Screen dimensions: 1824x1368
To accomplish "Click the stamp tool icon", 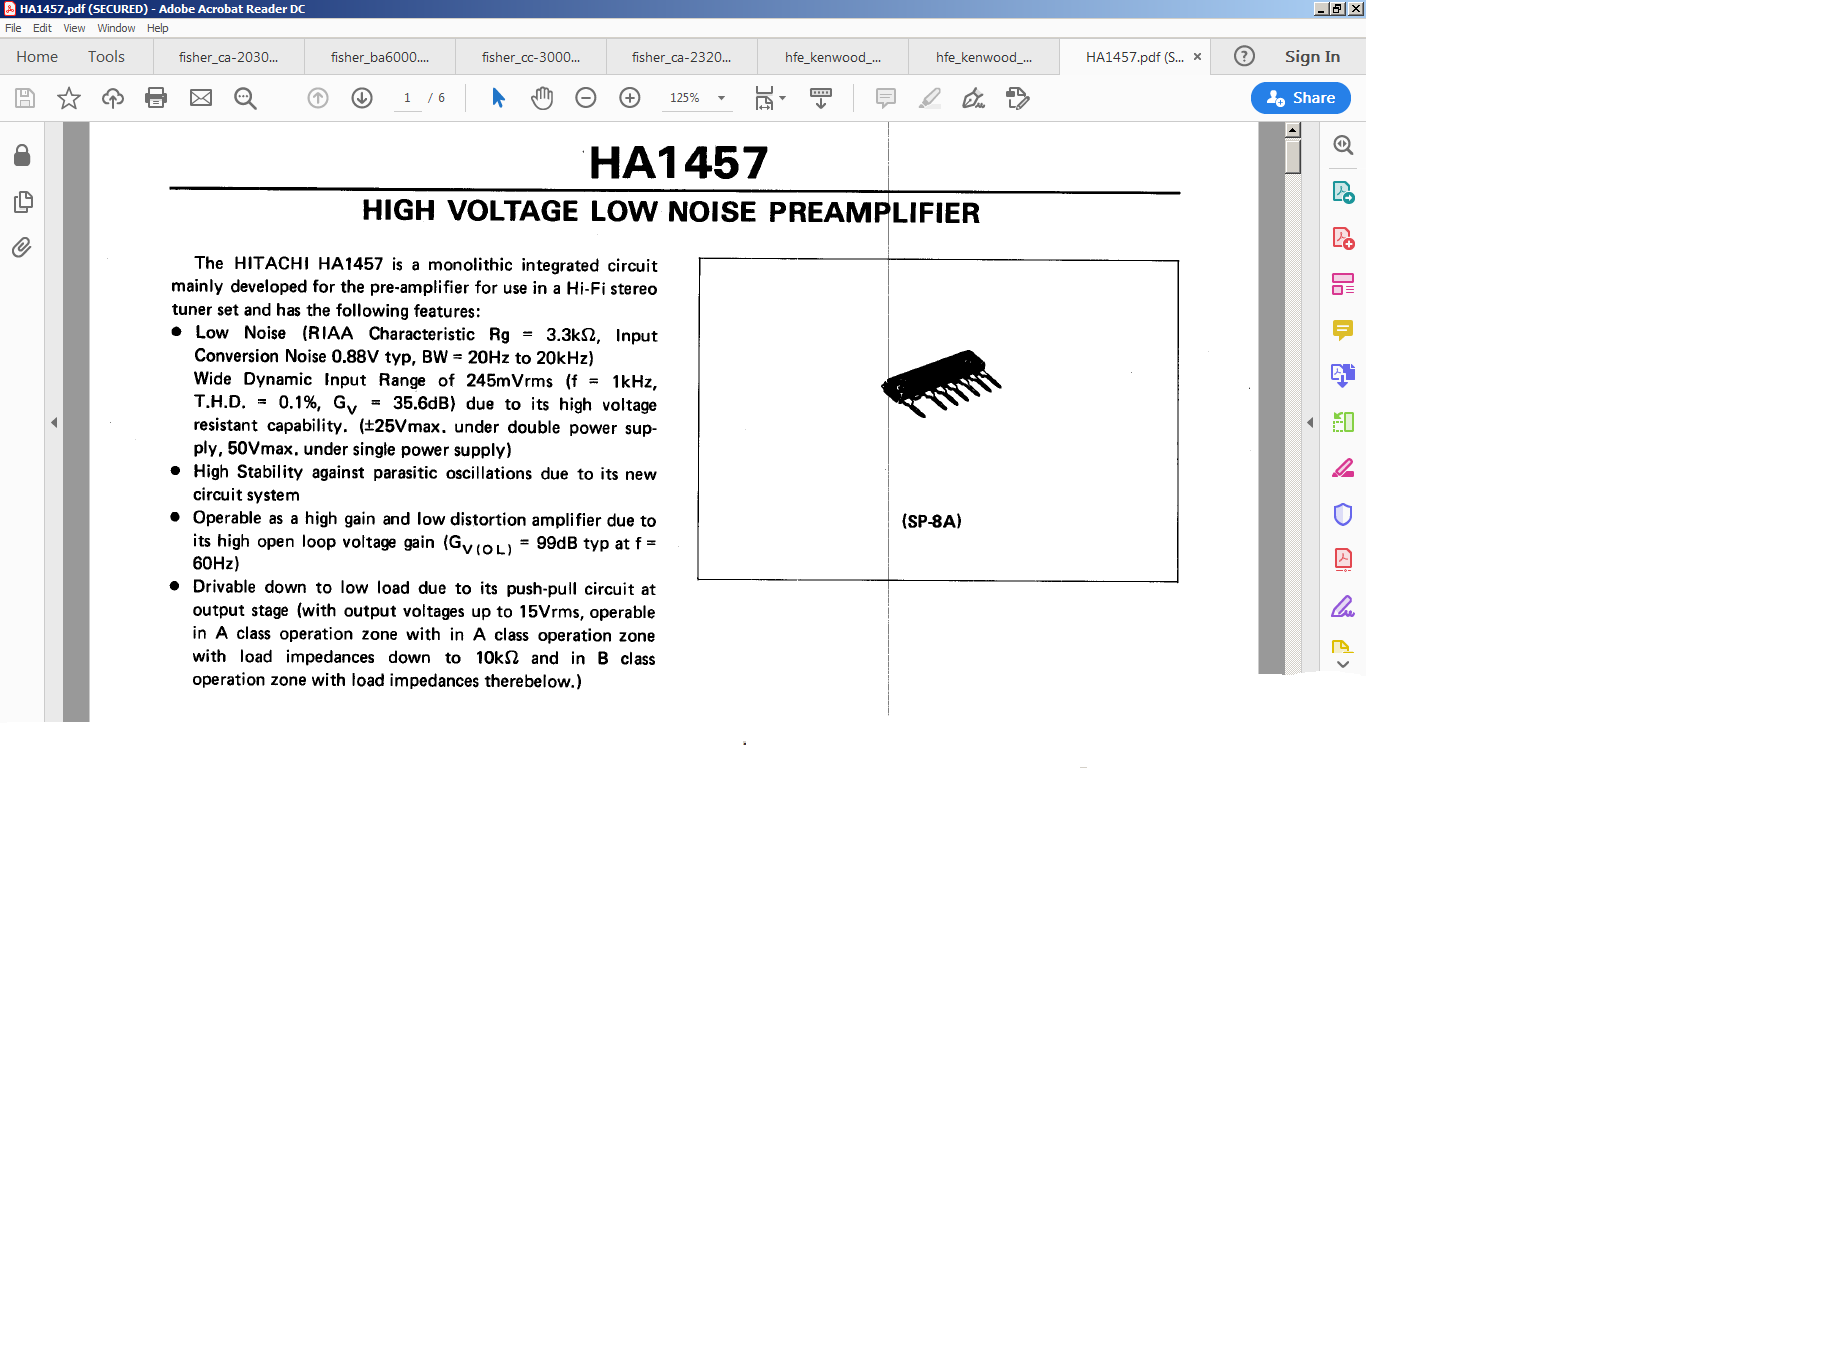I will (1018, 98).
